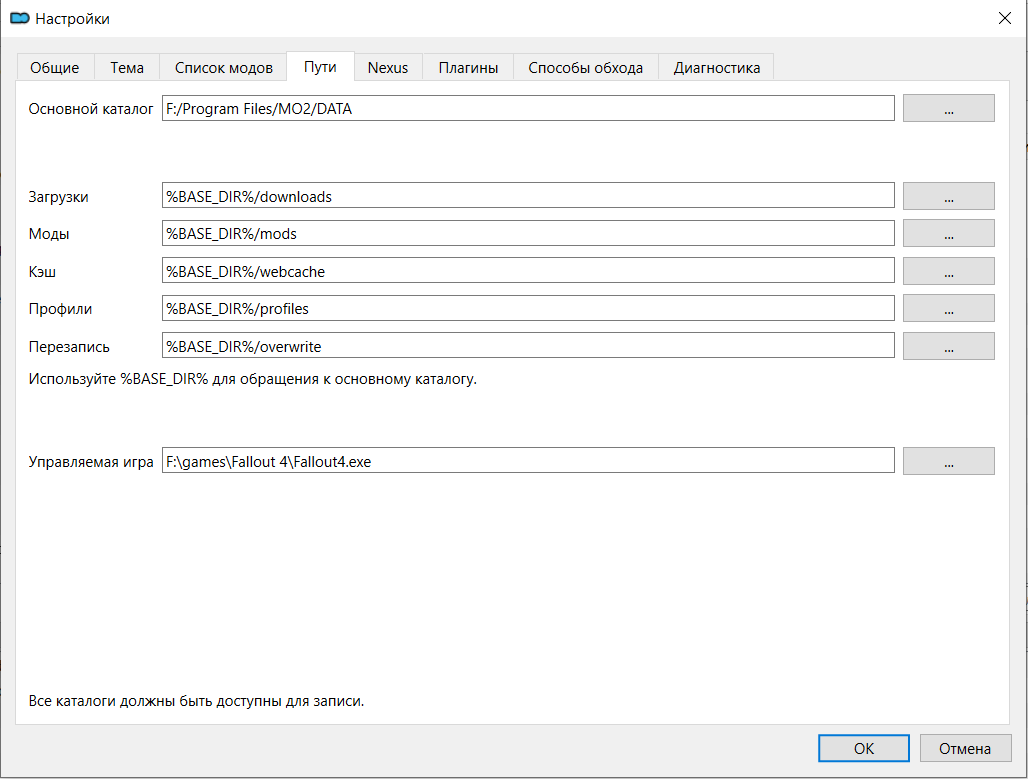1028x779 pixels.
Task: Switch to the Плагины tab
Action: click(x=468, y=68)
